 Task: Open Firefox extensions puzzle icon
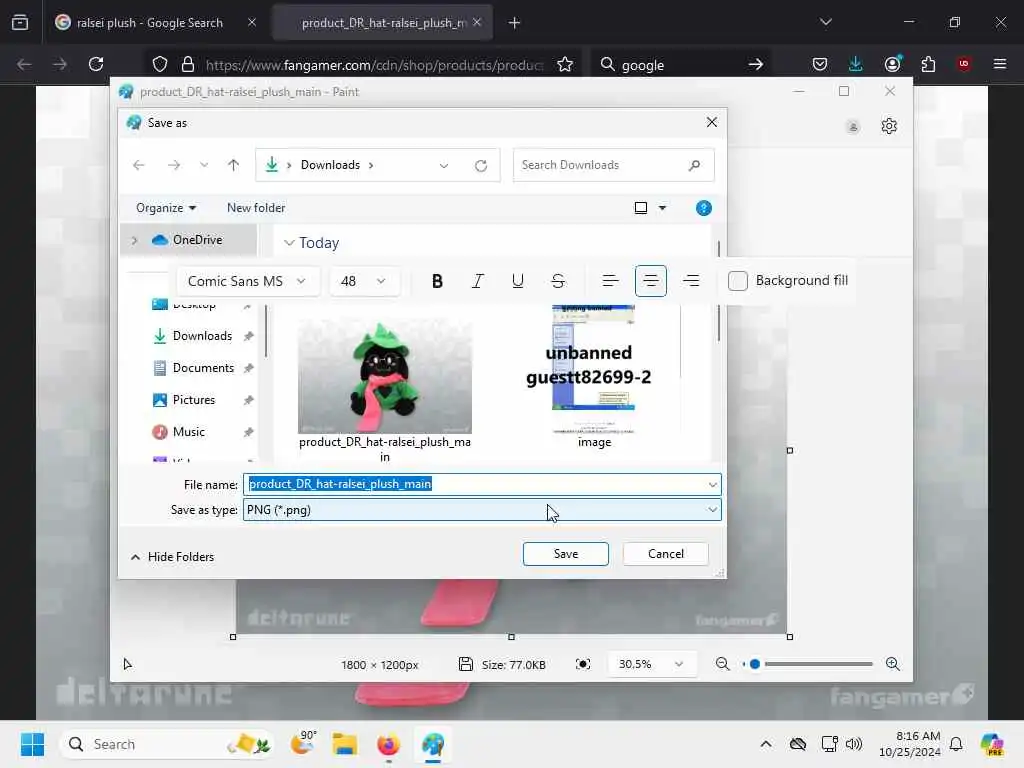pos(928,64)
